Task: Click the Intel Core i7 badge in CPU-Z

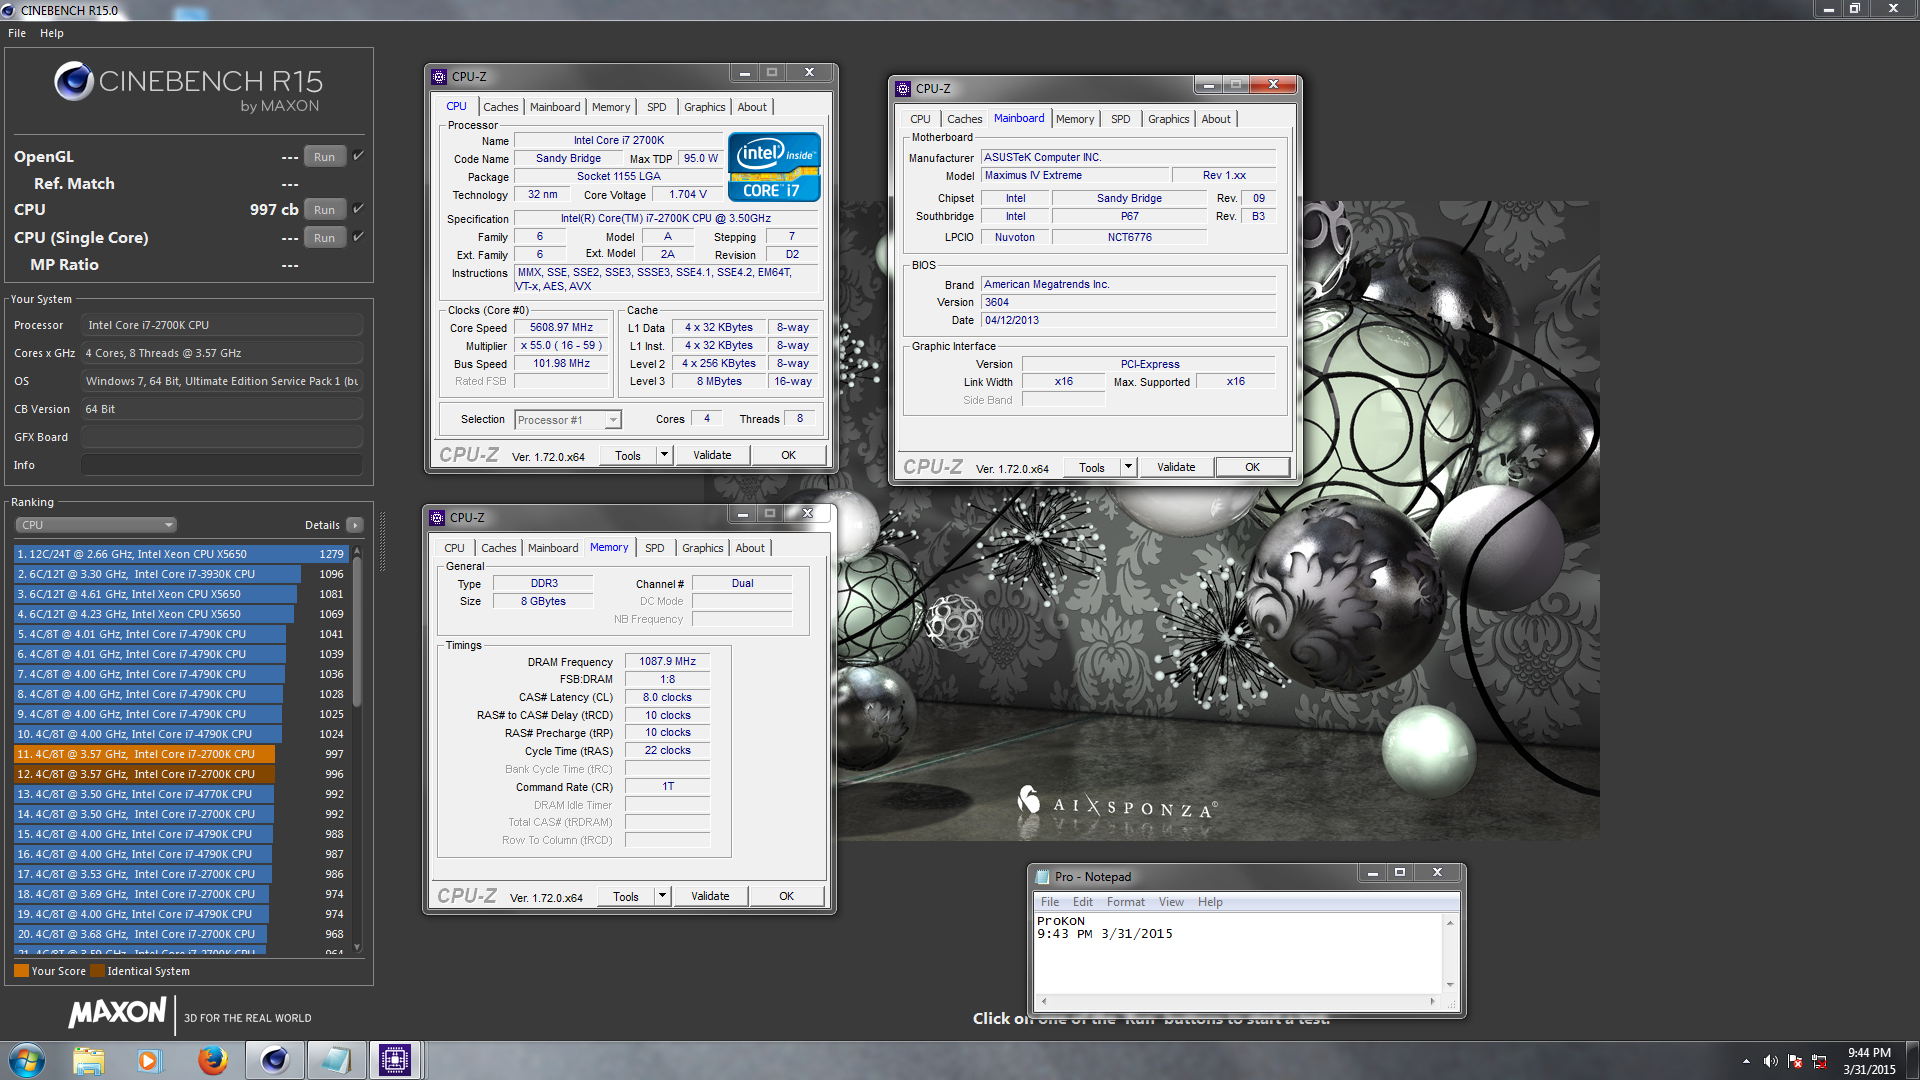Action: pos(774,167)
